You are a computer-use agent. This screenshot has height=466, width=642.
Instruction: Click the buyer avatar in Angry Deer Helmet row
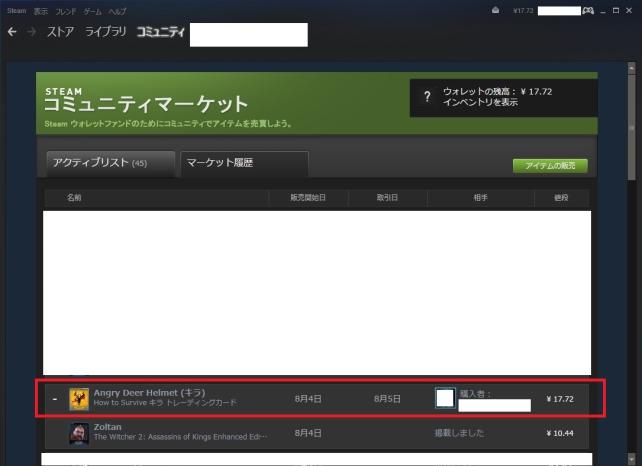(445, 398)
